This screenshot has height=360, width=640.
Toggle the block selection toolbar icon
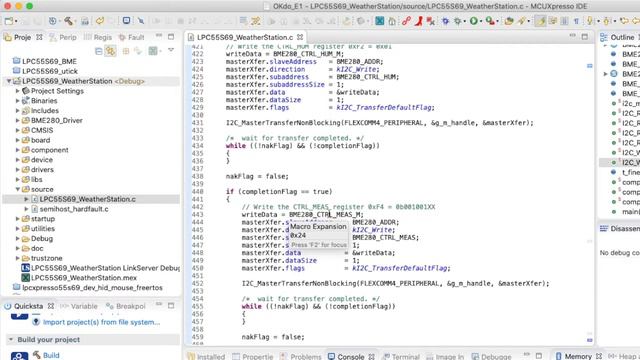[x=564, y=21]
